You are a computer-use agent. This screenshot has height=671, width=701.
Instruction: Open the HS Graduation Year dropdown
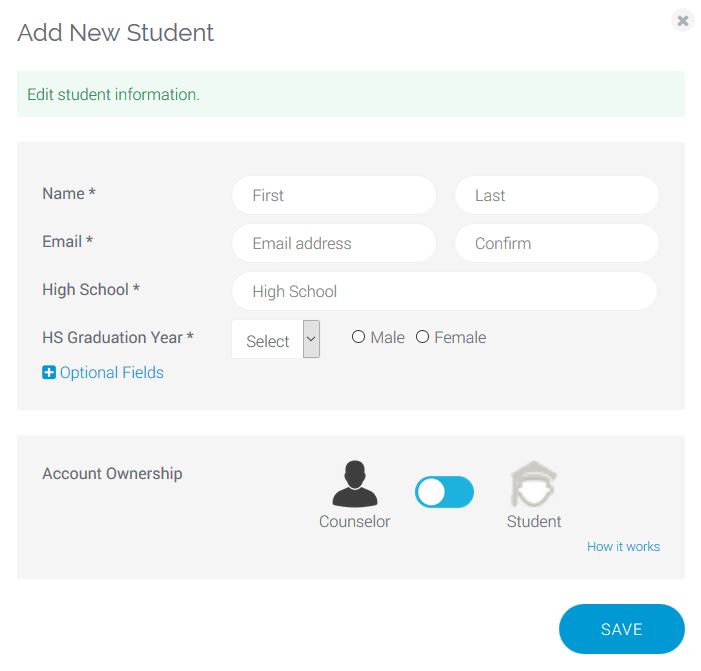(x=276, y=339)
